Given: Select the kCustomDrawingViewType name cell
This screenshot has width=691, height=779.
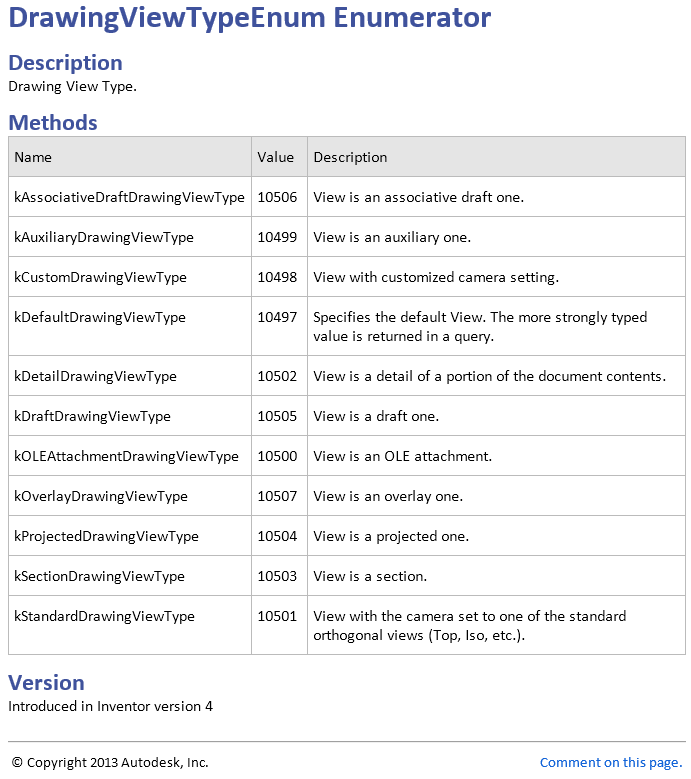Looking at the screenshot, I should [x=100, y=277].
